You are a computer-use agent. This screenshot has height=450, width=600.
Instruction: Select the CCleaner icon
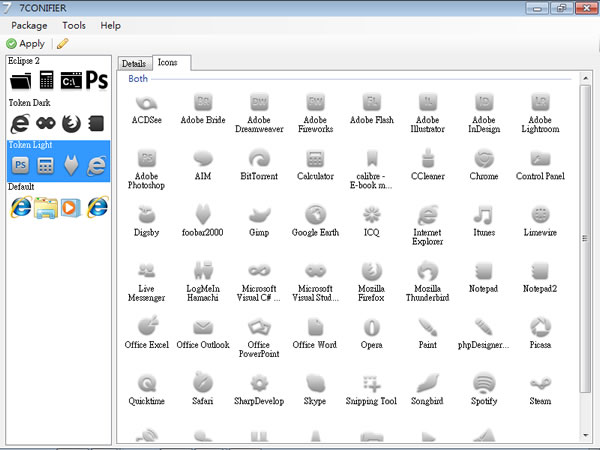[x=427, y=159]
